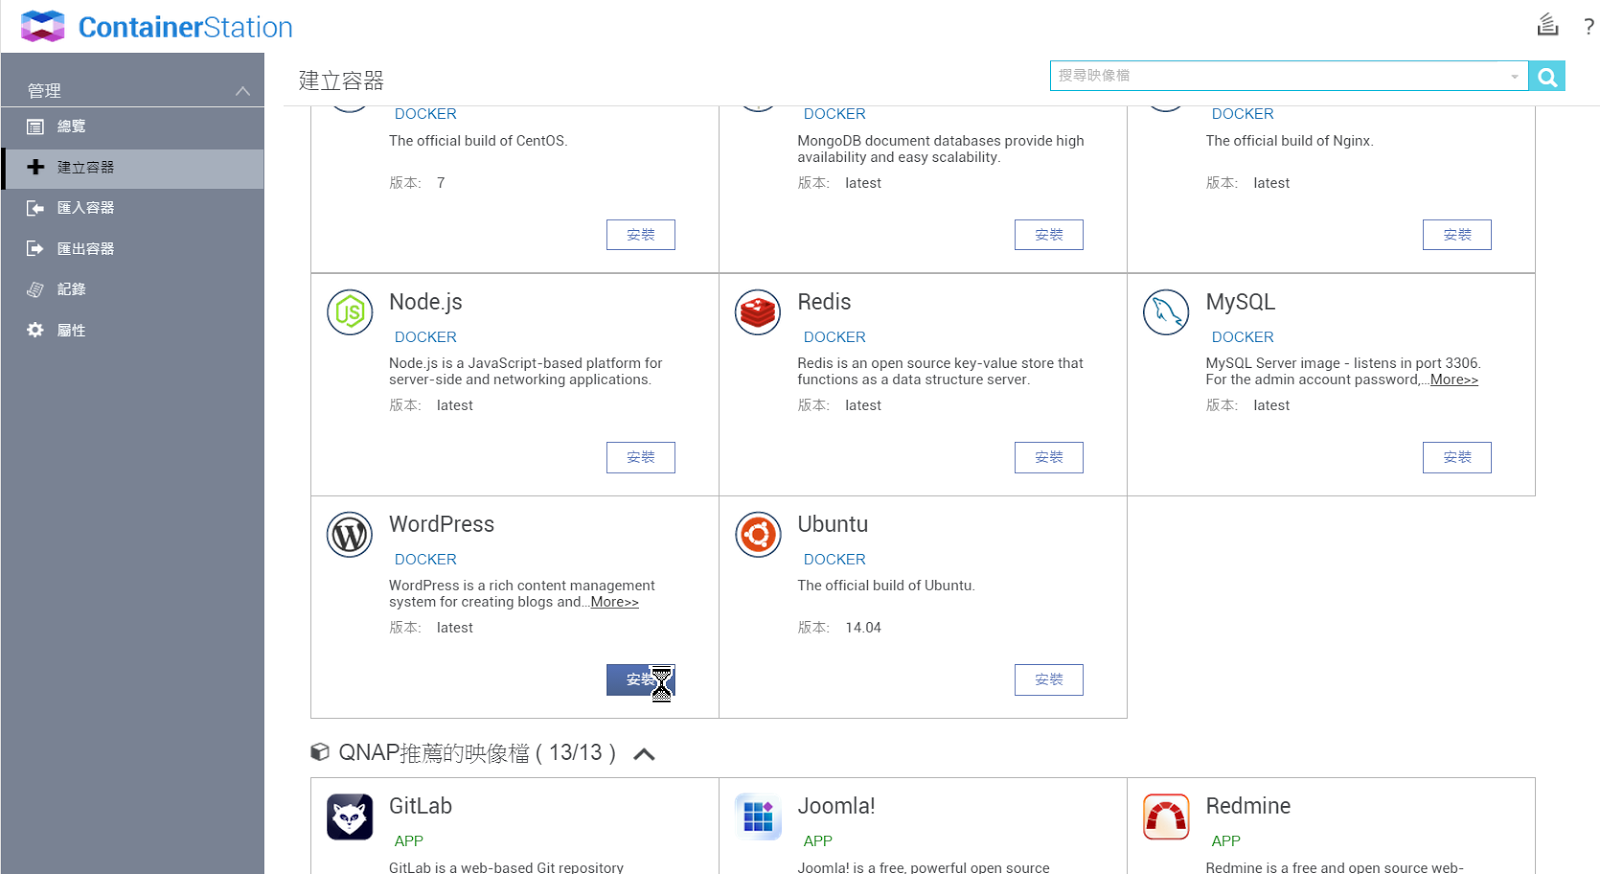This screenshot has height=874, width=1600.
Task: Open 匯出容器 in the sidebar
Action: 132,249
